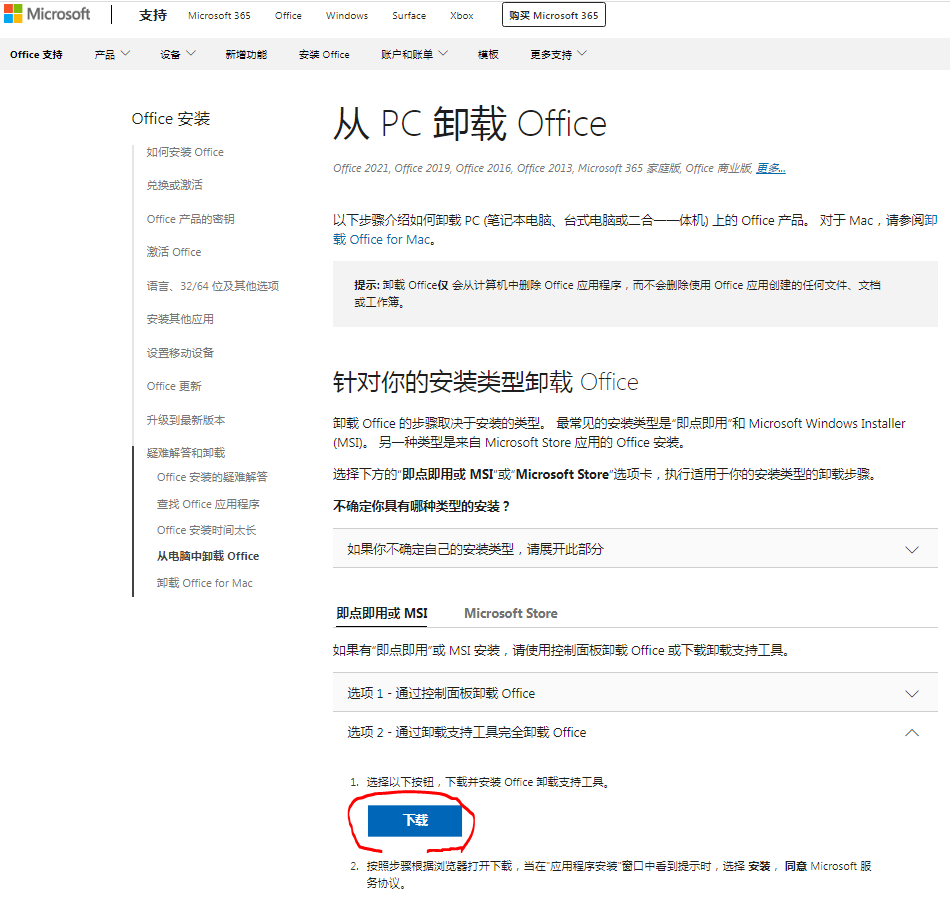Switch to the Microsoft Store tab
This screenshot has height=901, width=950.
pyautogui.click(x=511, y=613)
